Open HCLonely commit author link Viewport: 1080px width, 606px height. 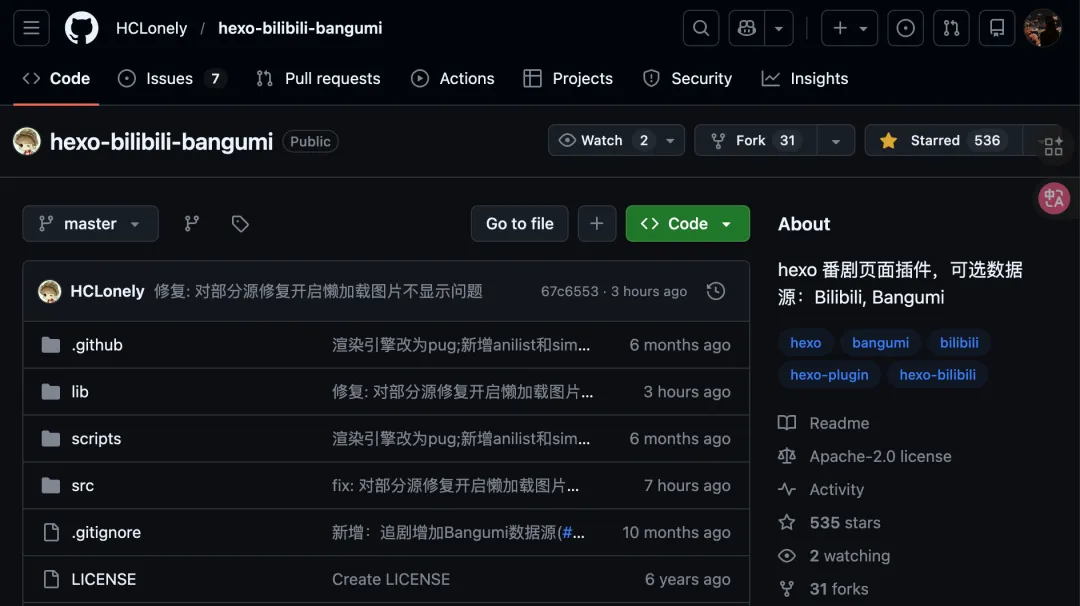(x=107, y=291)
